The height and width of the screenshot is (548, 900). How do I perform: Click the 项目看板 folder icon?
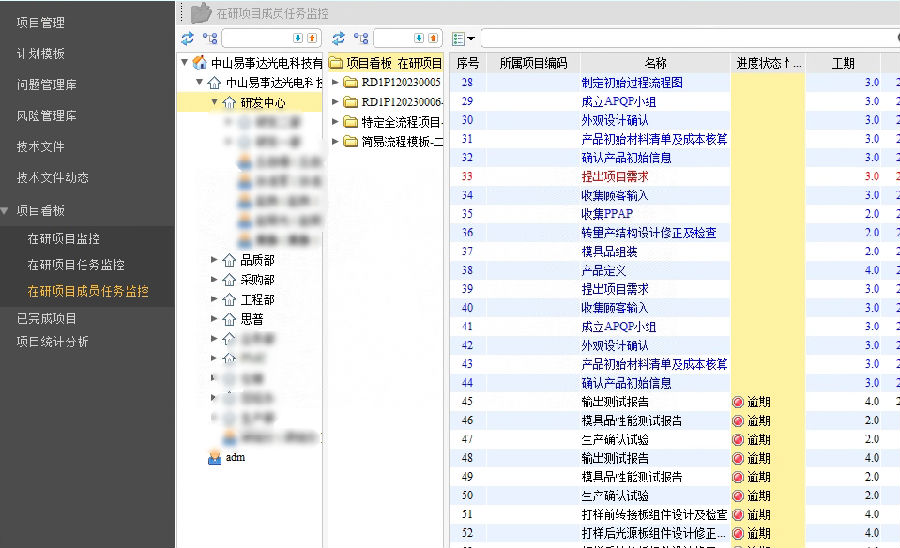point(337,63)
